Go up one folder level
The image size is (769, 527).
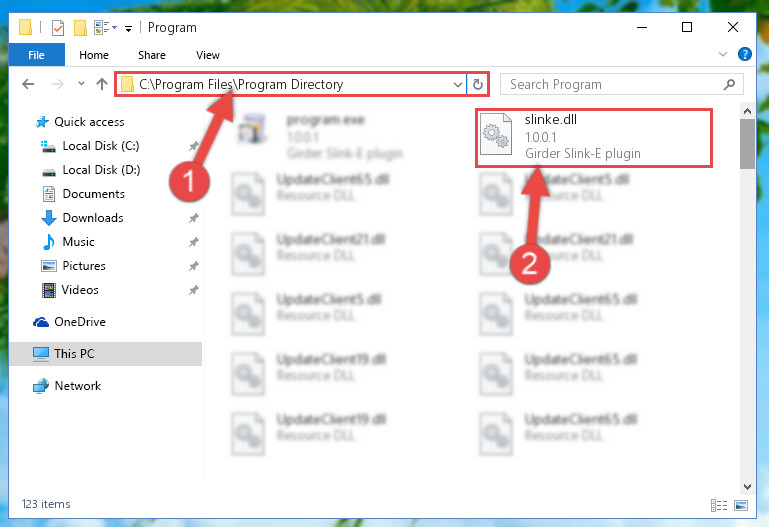point(102,84)
